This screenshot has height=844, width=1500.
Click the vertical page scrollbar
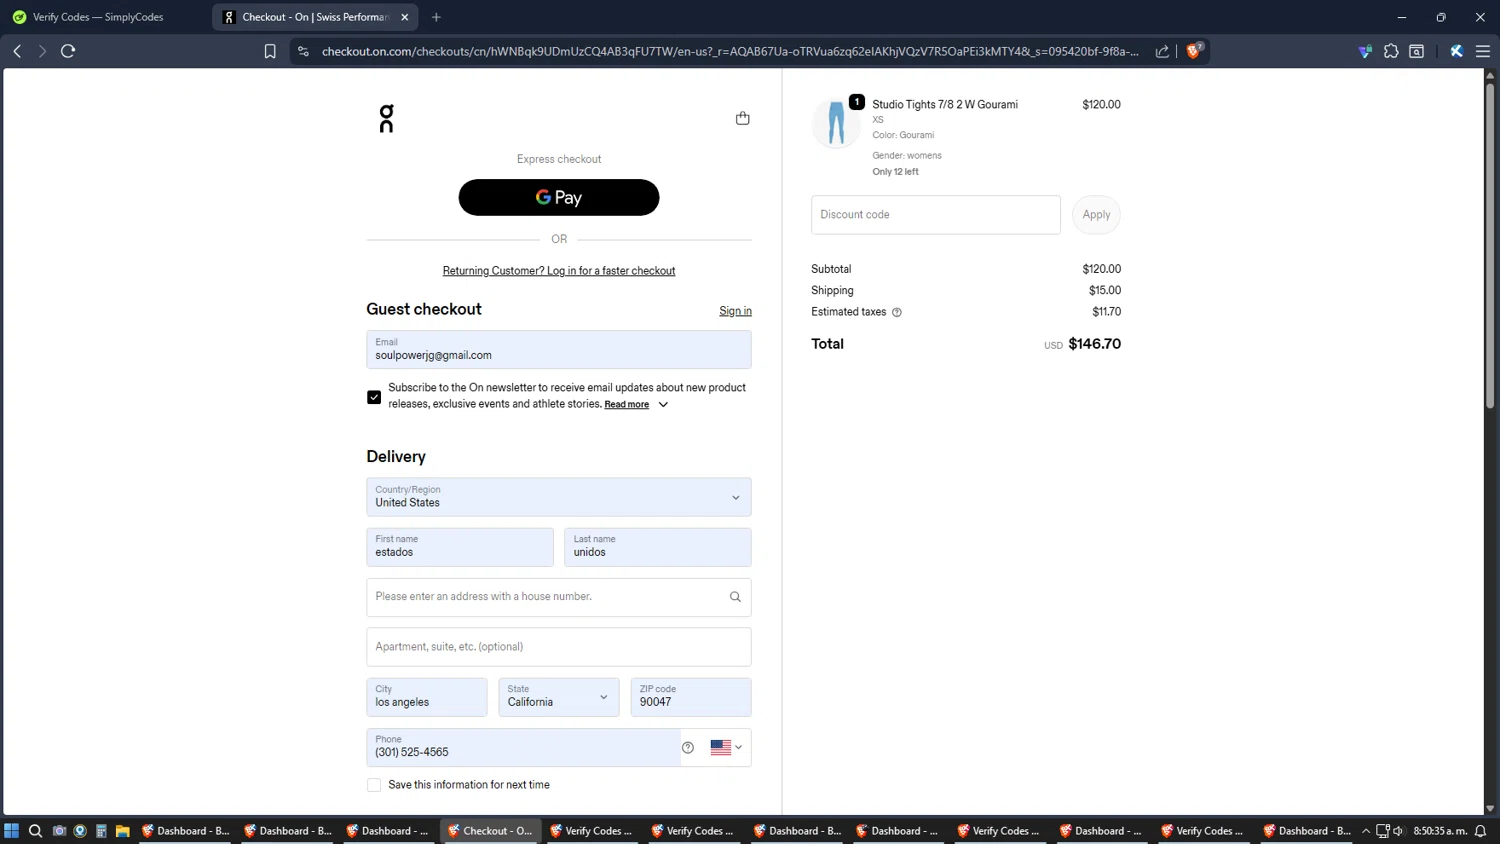[x=1490, y=245]
